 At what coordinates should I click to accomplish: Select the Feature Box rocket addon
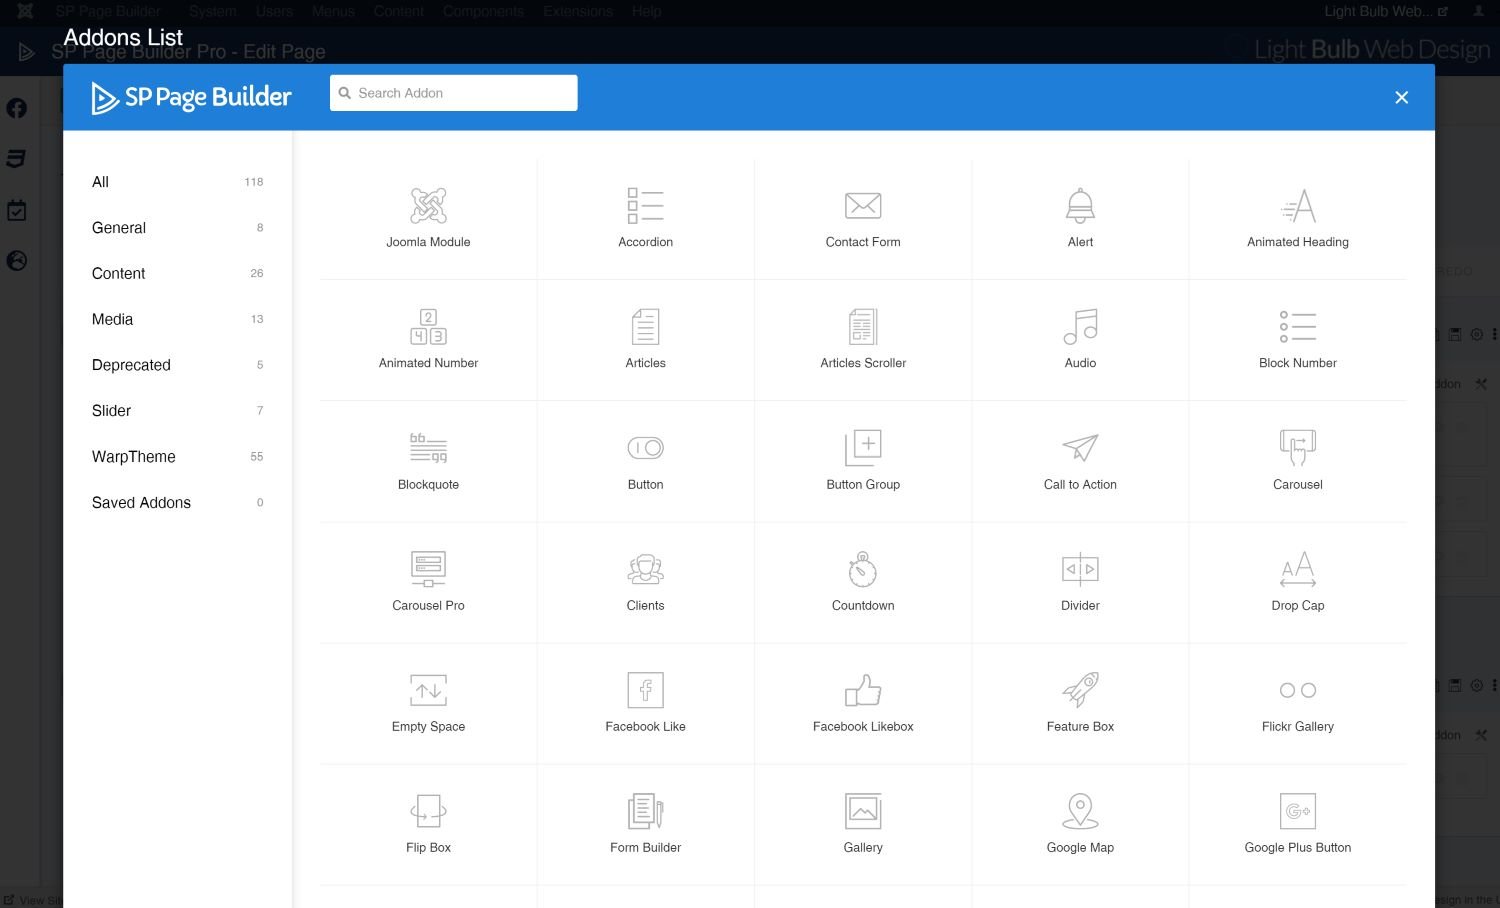1080,691
